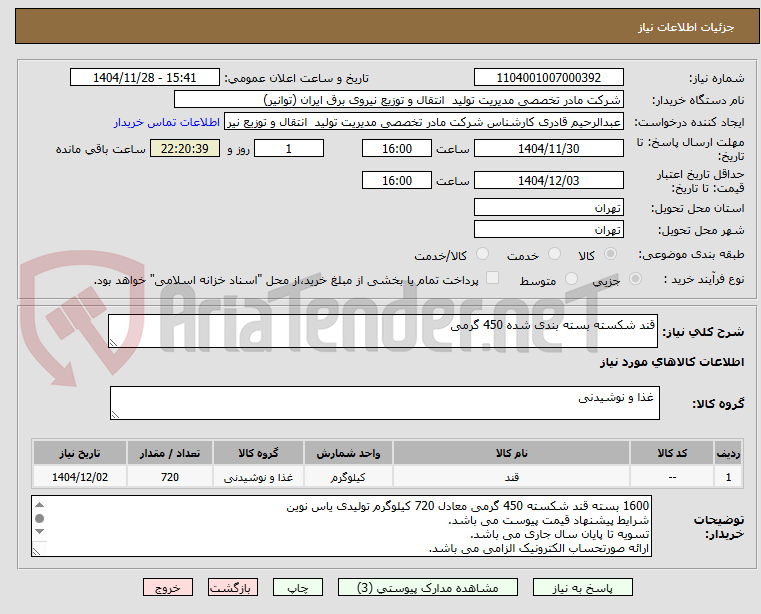Click the توضیحات خریدار text area
Viewport: 761px width, 614px height.
point(341,526)
